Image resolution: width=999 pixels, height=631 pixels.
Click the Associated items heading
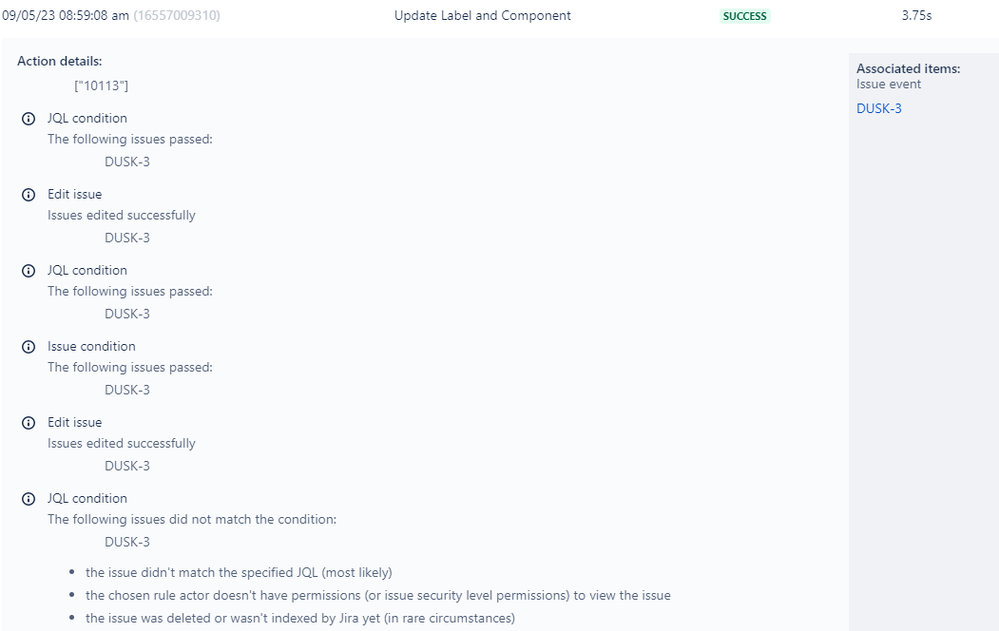point(908,69)
